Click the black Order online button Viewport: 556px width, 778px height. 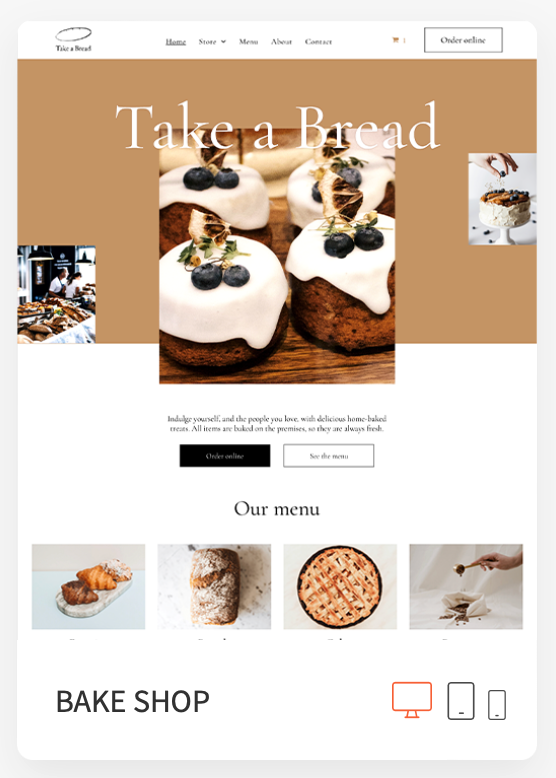click(225, 455)
